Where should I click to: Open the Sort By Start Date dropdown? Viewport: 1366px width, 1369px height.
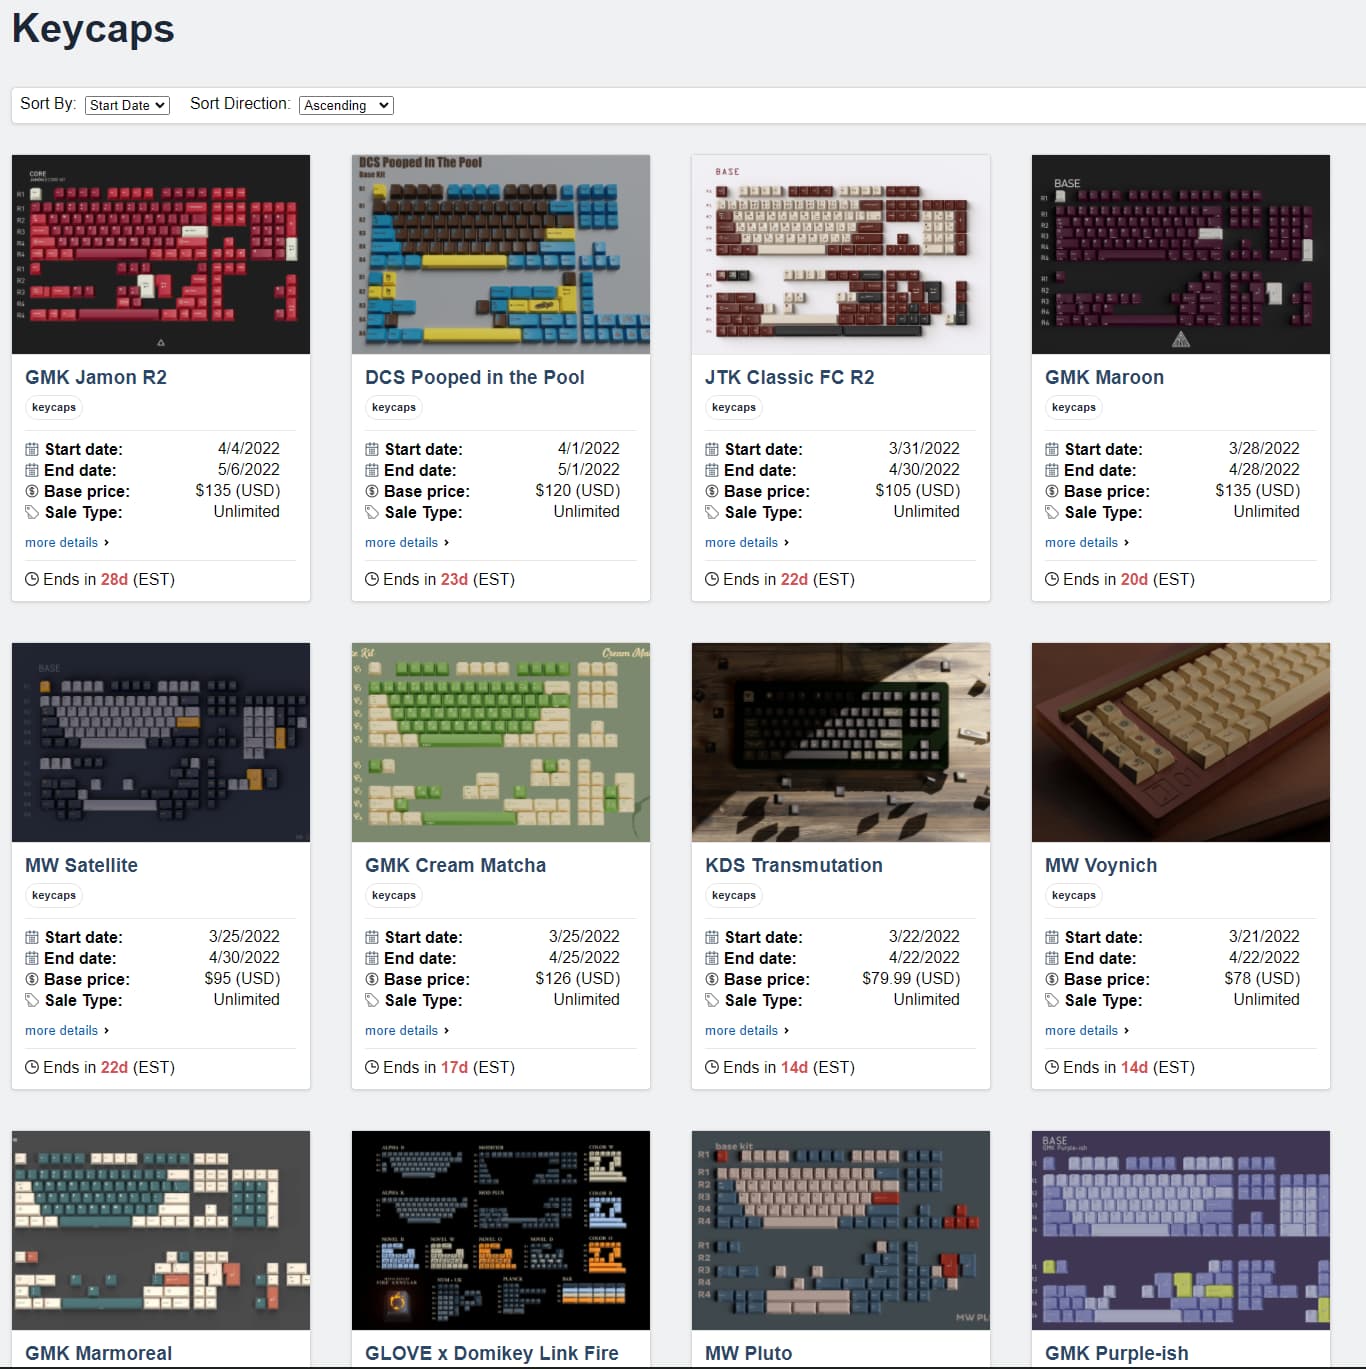pos(127,105)
